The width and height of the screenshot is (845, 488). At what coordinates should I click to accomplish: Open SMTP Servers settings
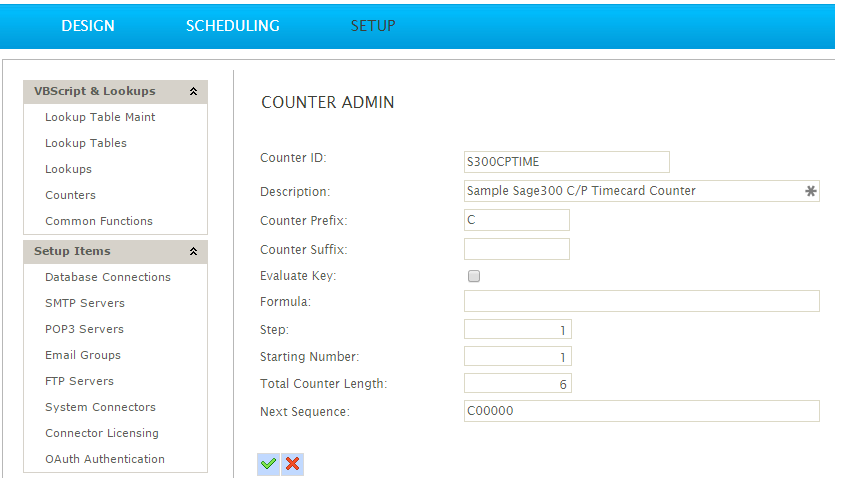pos(85,303)
